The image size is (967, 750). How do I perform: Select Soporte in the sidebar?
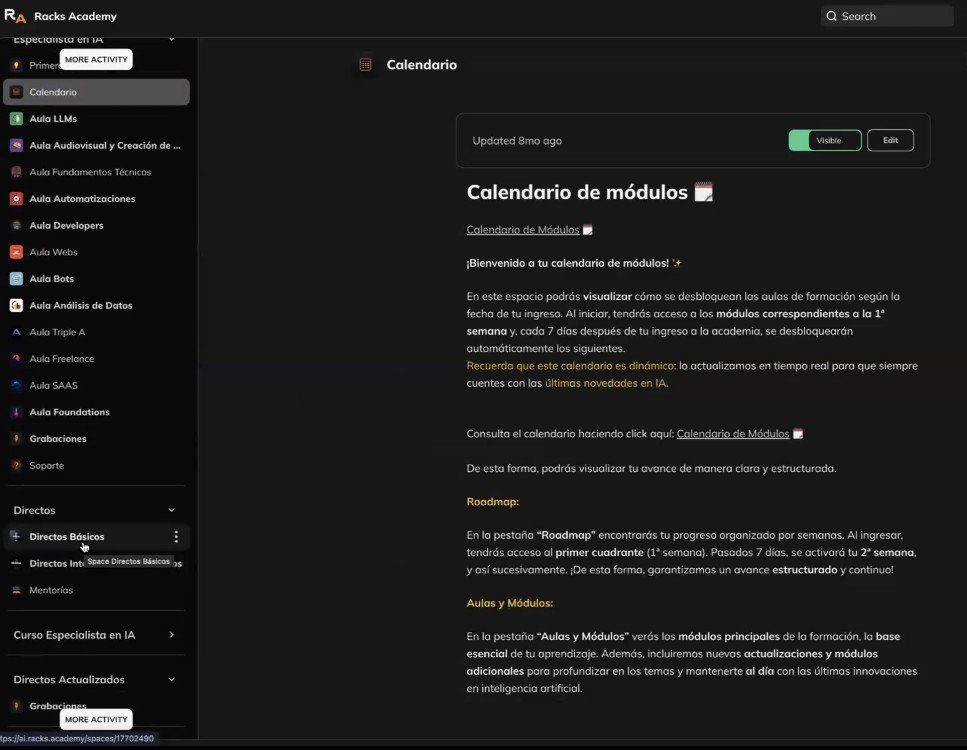[46, 466]
